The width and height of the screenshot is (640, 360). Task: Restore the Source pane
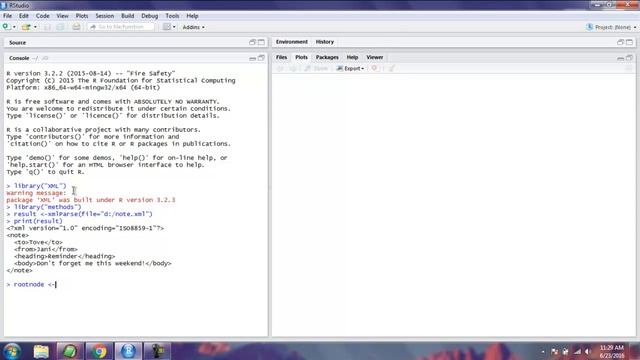click(252, 42)
